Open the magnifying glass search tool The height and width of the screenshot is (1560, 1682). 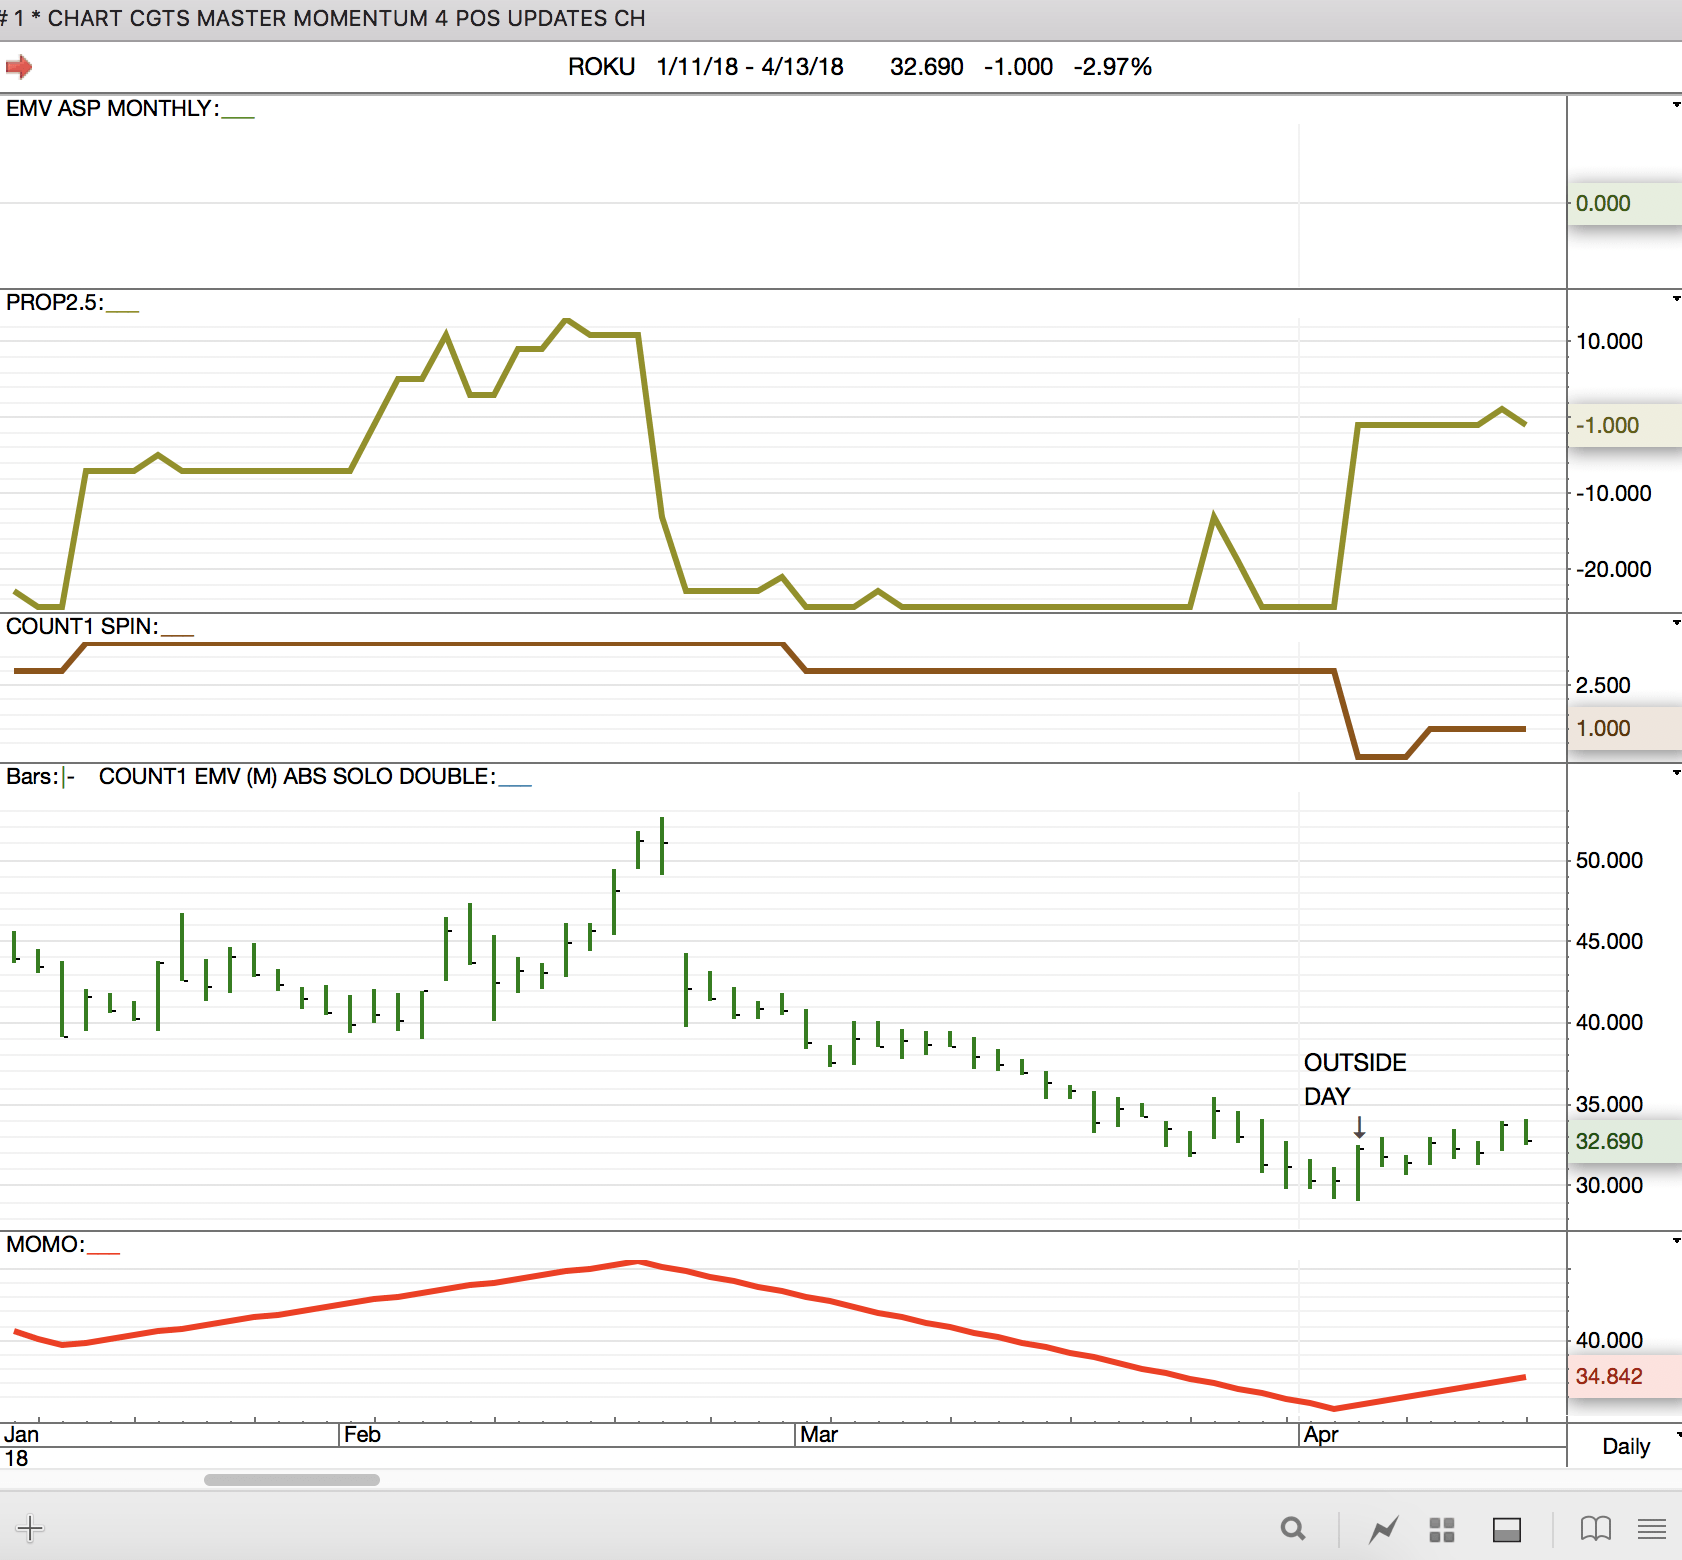1293,1528
